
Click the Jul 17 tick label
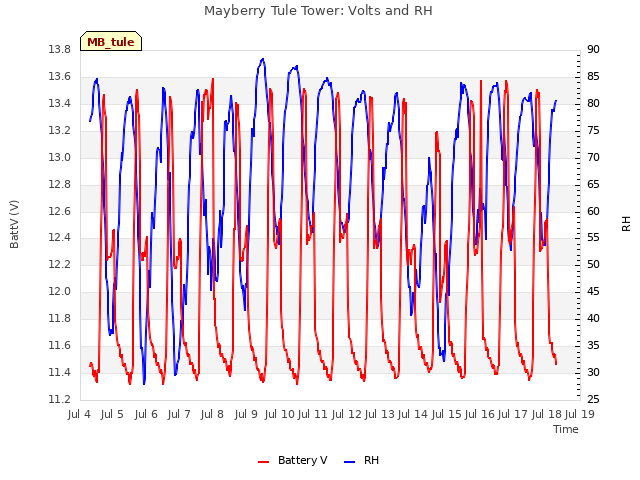coord(513,414)
